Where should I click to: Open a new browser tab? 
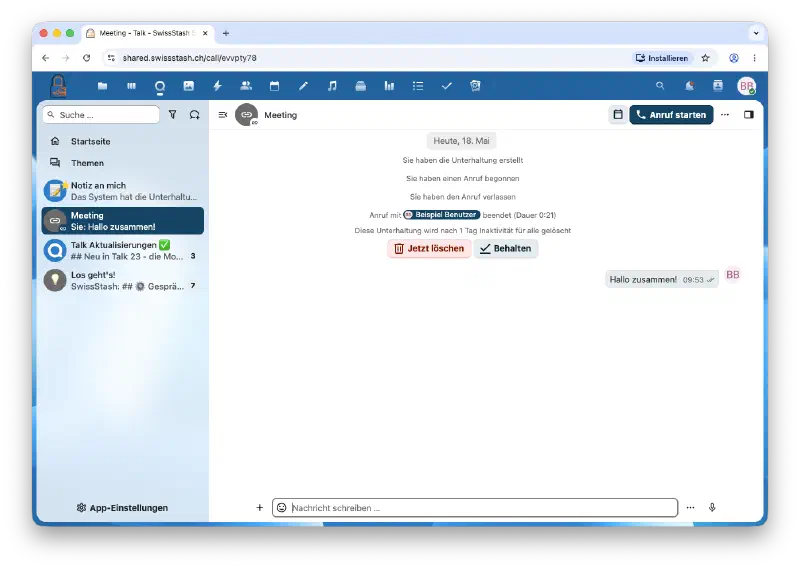pyautogui.click(x=226, y=33)
